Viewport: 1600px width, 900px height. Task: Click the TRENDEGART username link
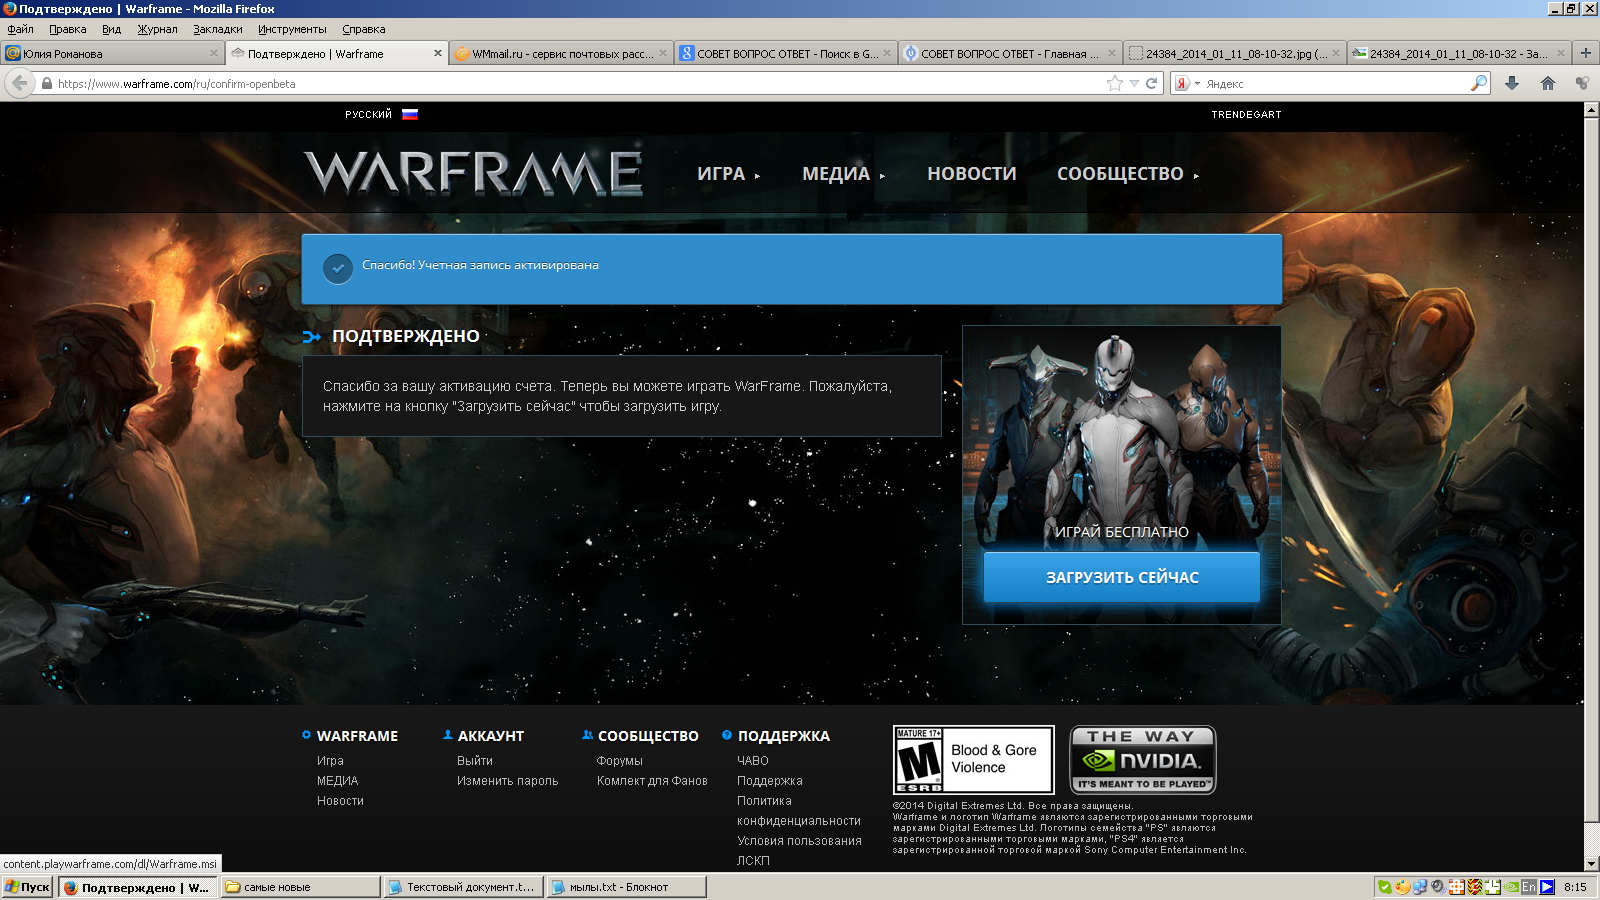click(1246, 115)
